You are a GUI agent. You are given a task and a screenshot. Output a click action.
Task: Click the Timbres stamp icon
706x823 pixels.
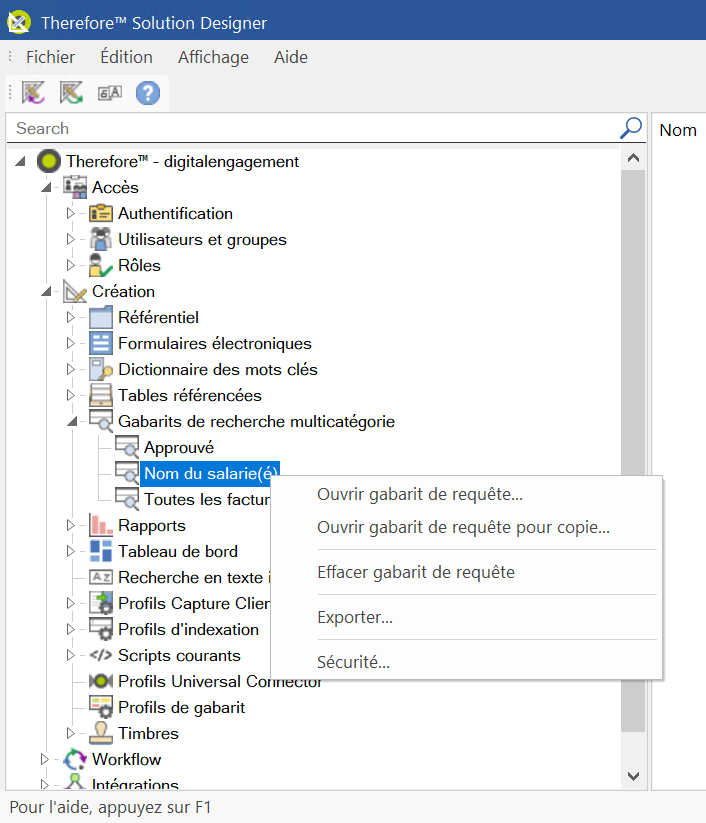[x=101, y=733]
